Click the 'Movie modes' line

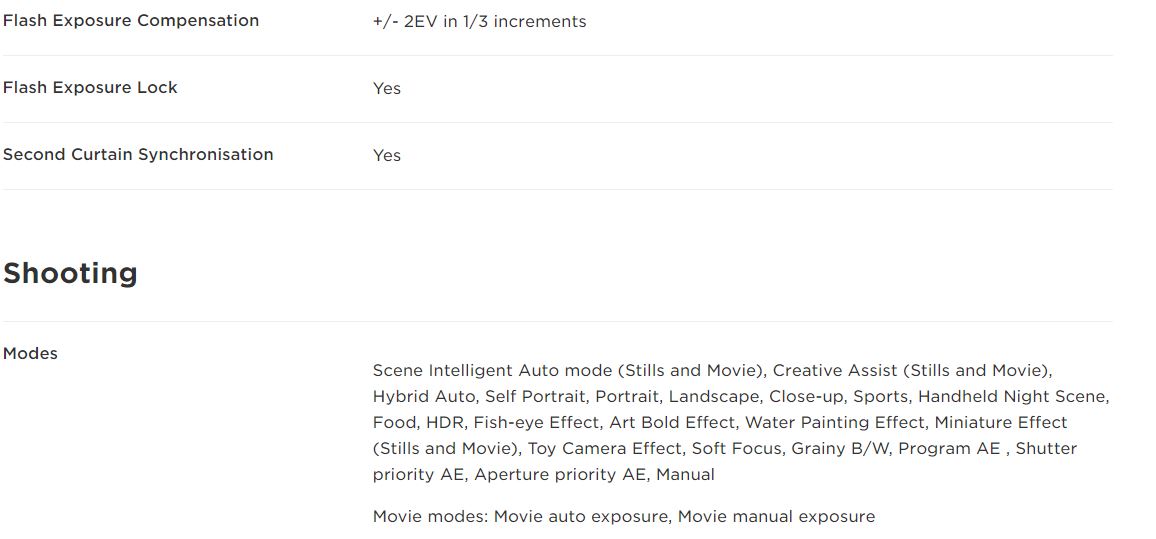624,516
